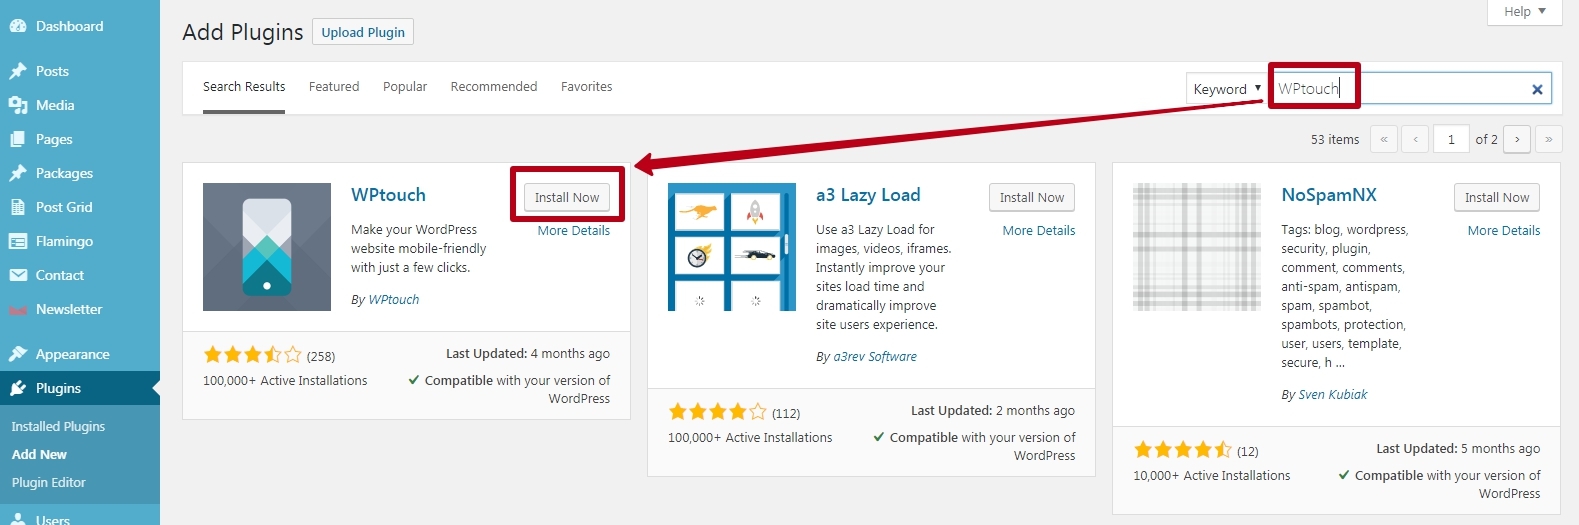Click '100,000+ Active Installations' under WPtouch
This screenshot has height=525, width=1579.
285,381
